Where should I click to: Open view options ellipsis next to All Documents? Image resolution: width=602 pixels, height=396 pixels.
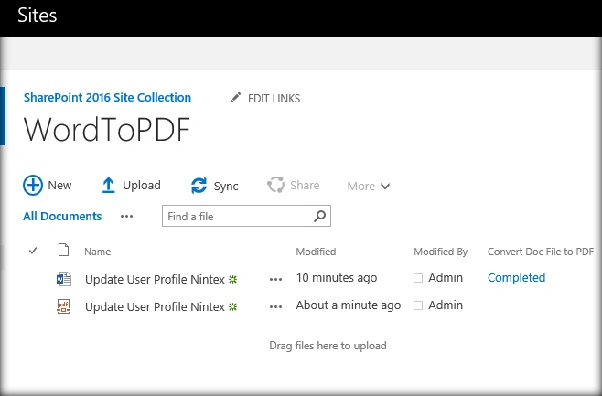tap(127, 217)
